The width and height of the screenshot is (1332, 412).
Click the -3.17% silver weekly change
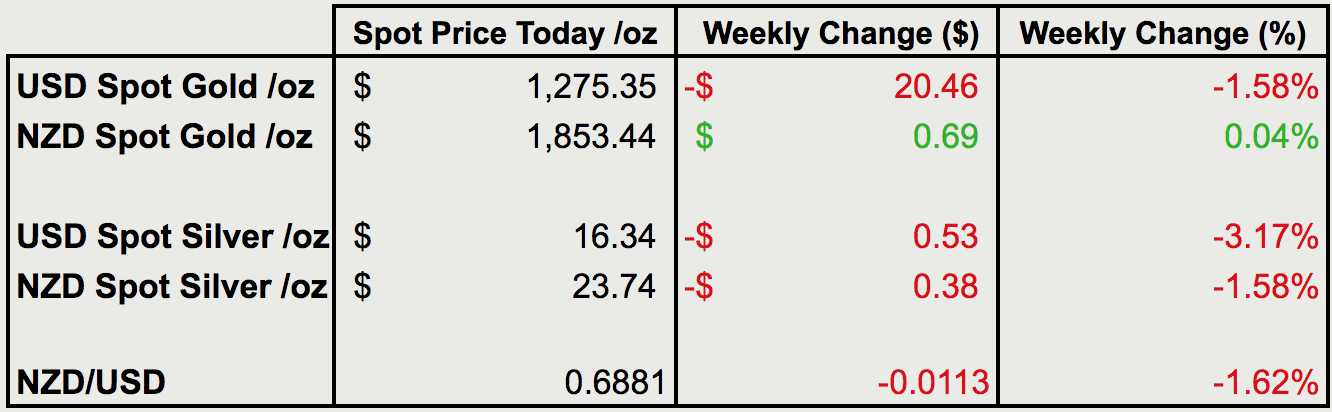[1267, 237]
